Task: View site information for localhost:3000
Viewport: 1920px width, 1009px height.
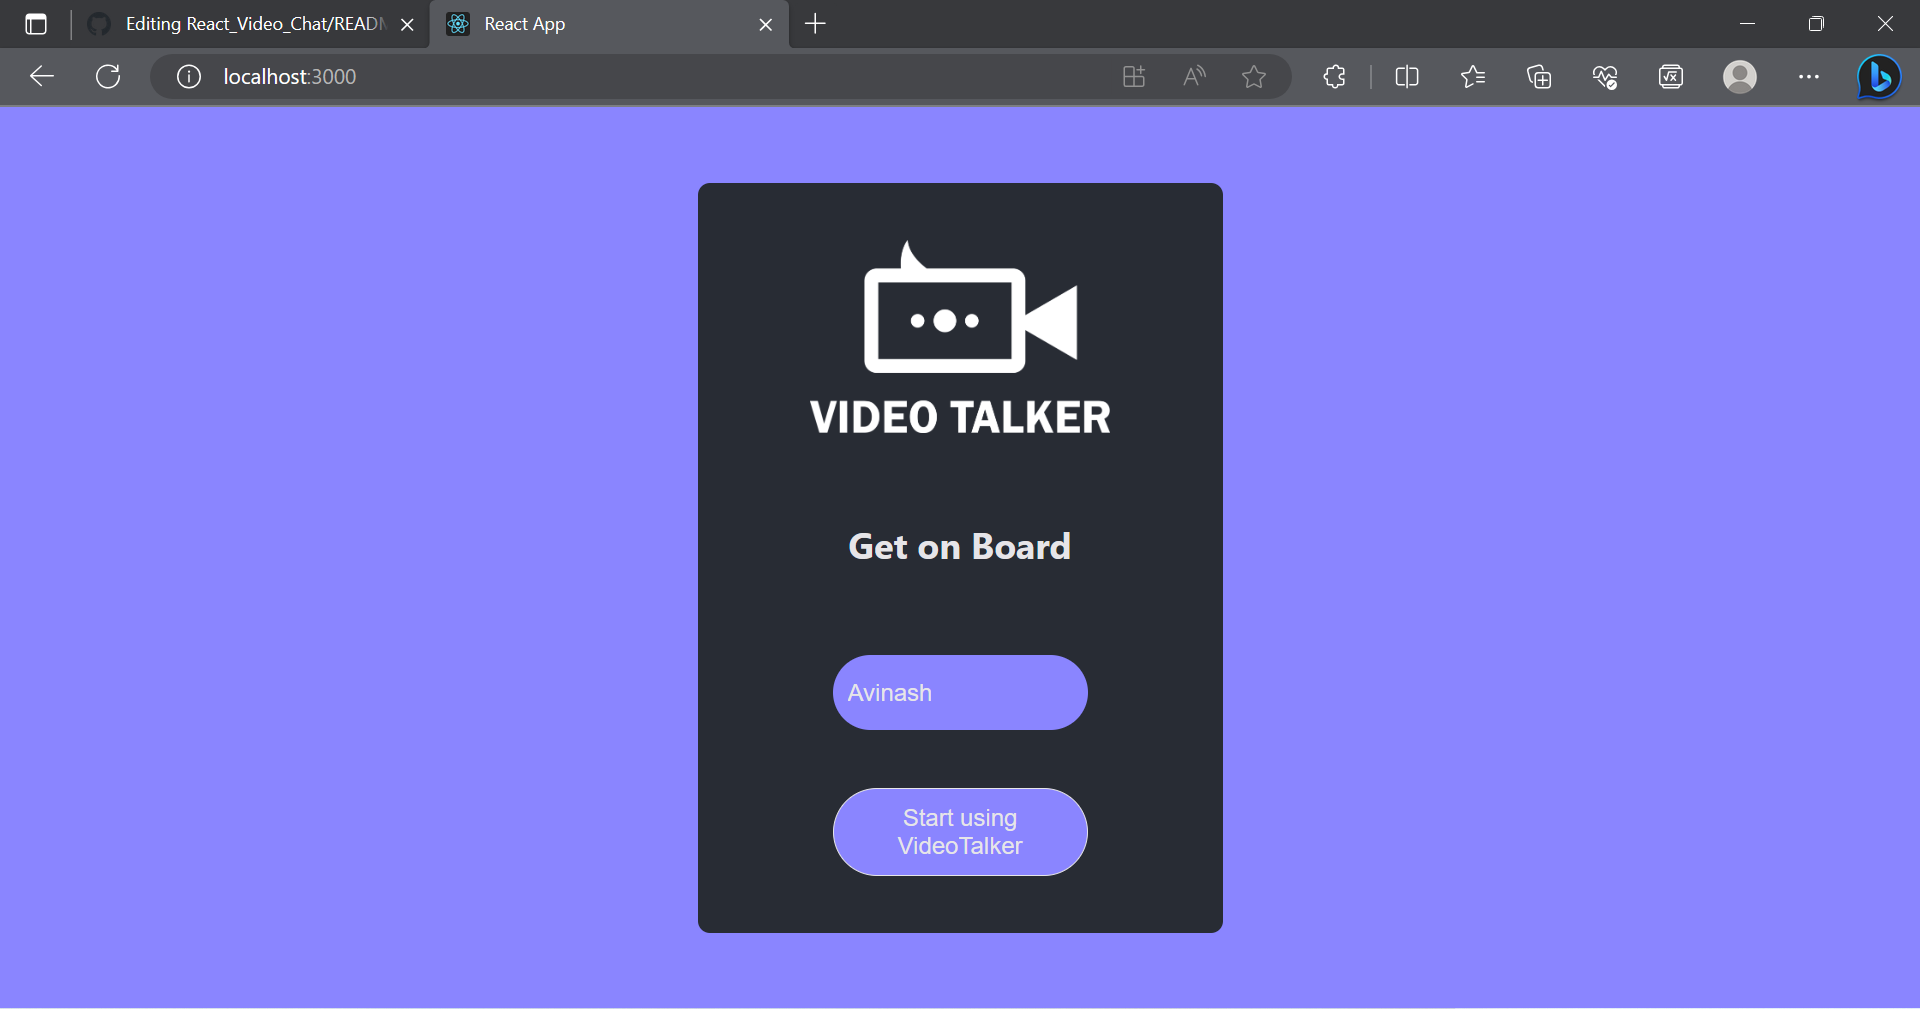Action: pyautogui.click(x=188, y=77)
